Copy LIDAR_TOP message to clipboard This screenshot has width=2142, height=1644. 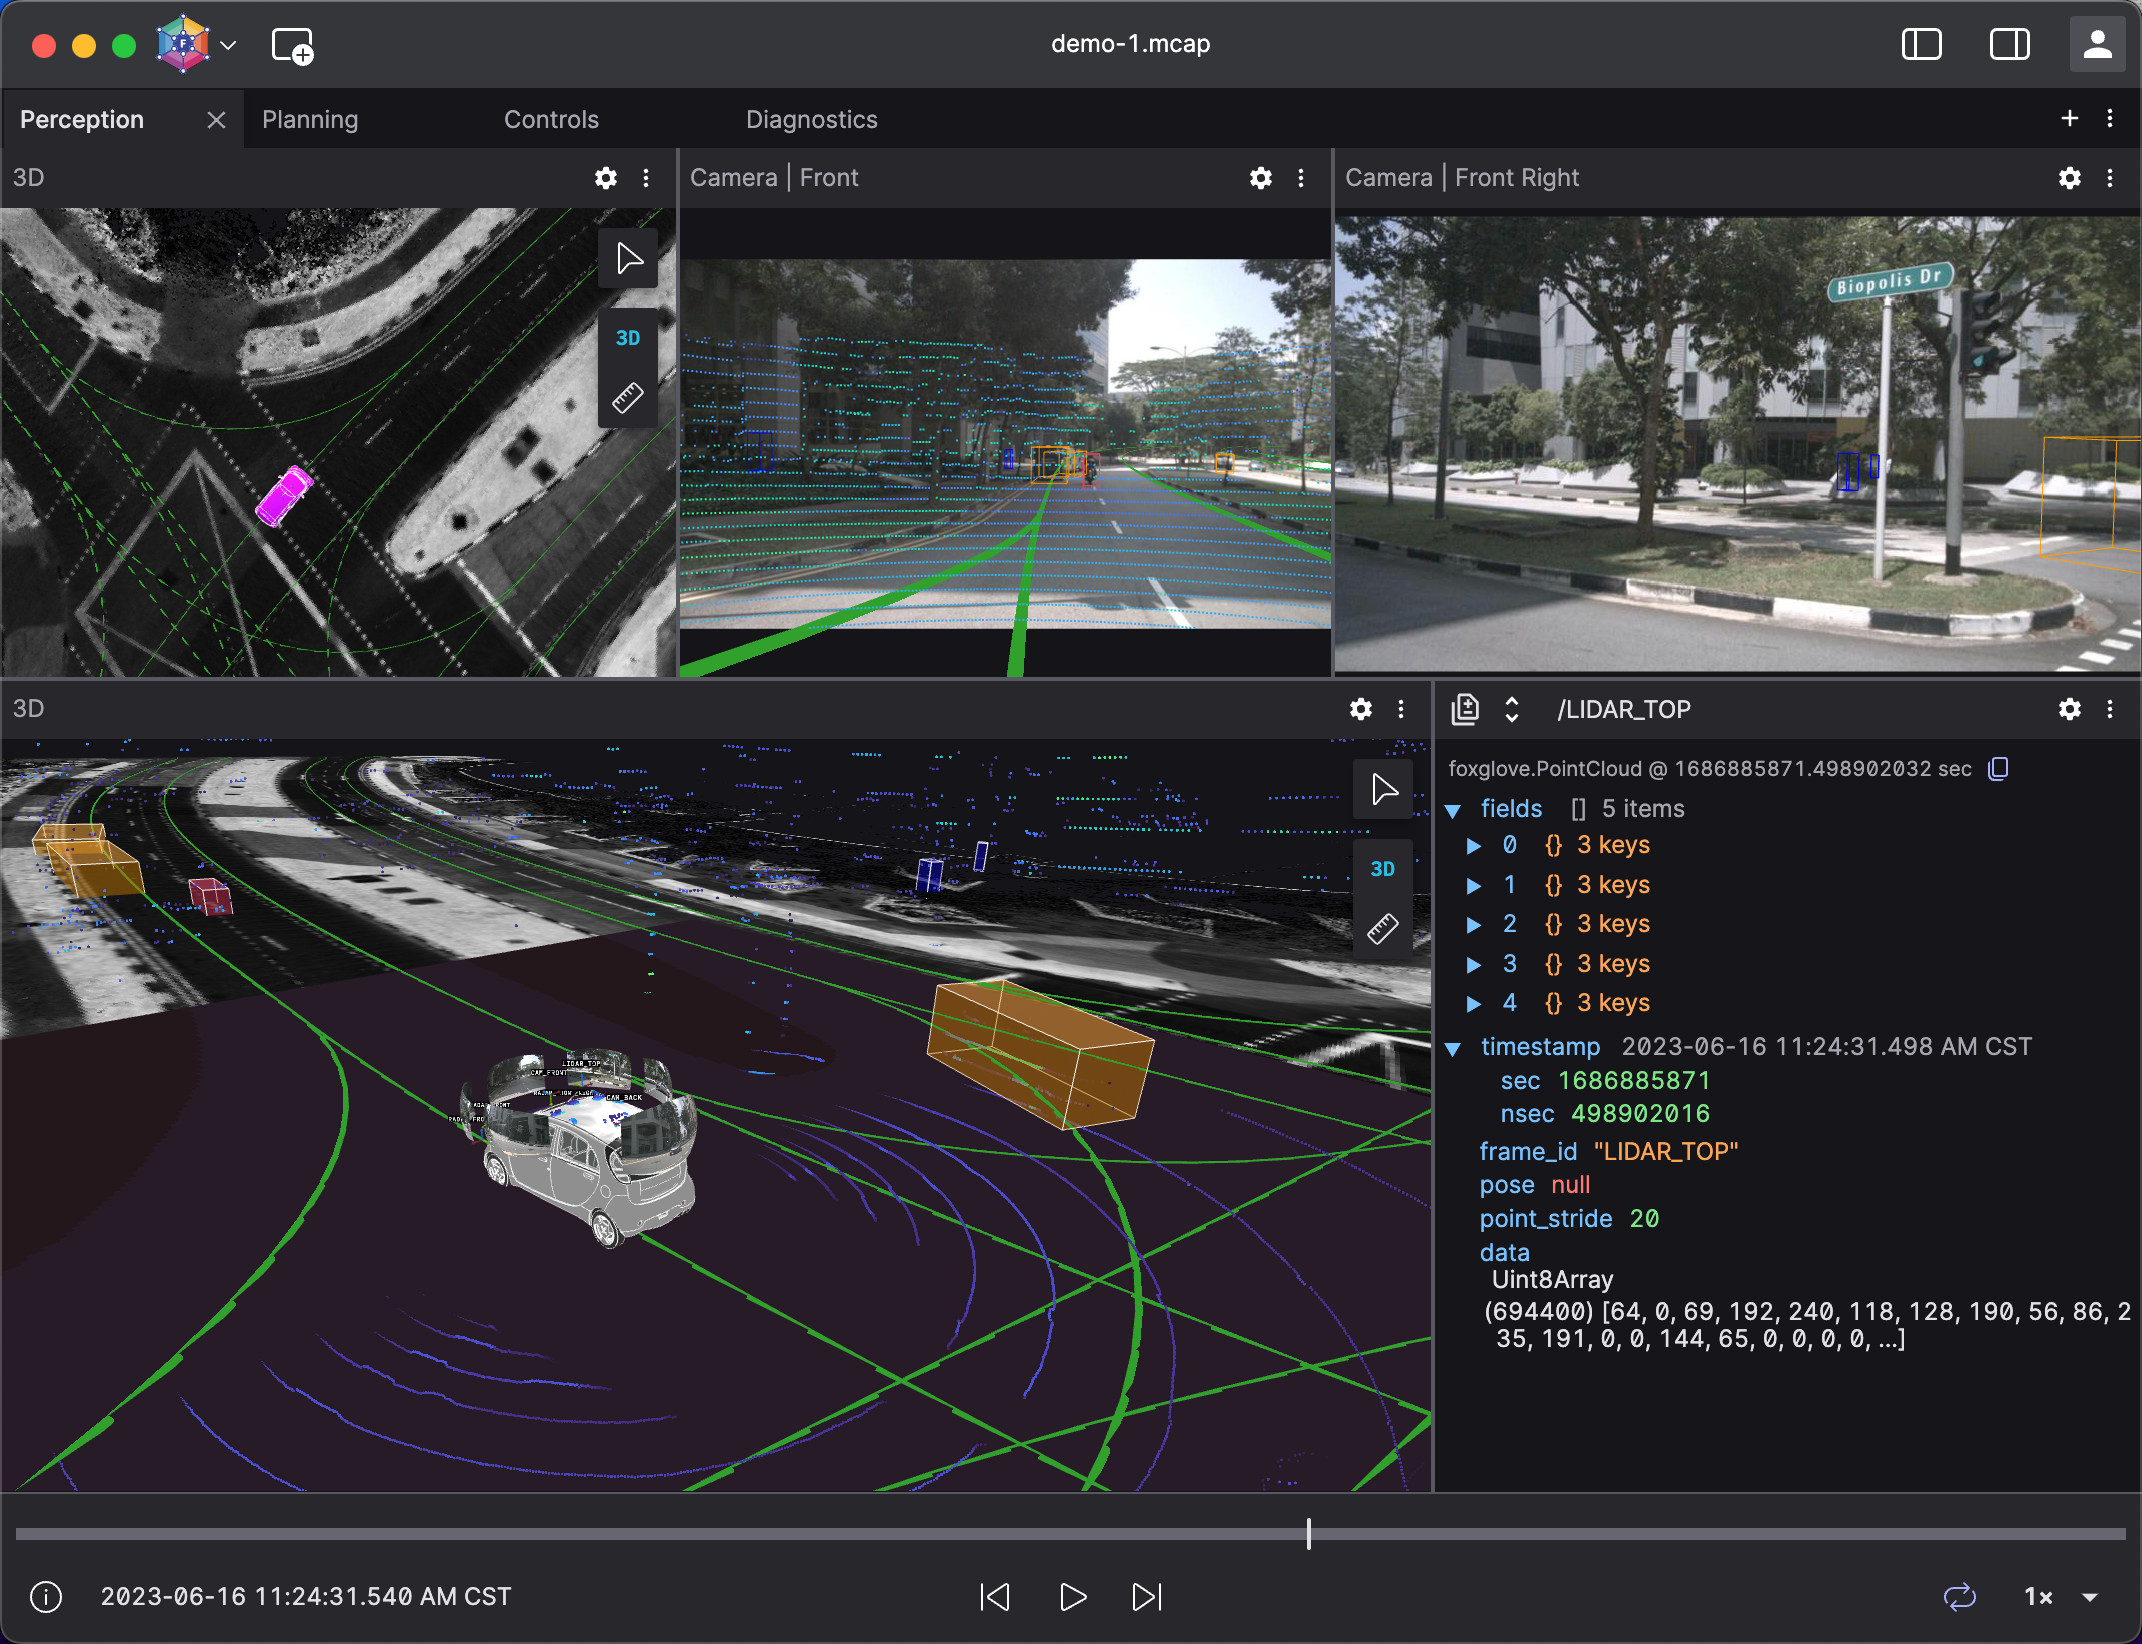coord(1998,768)
